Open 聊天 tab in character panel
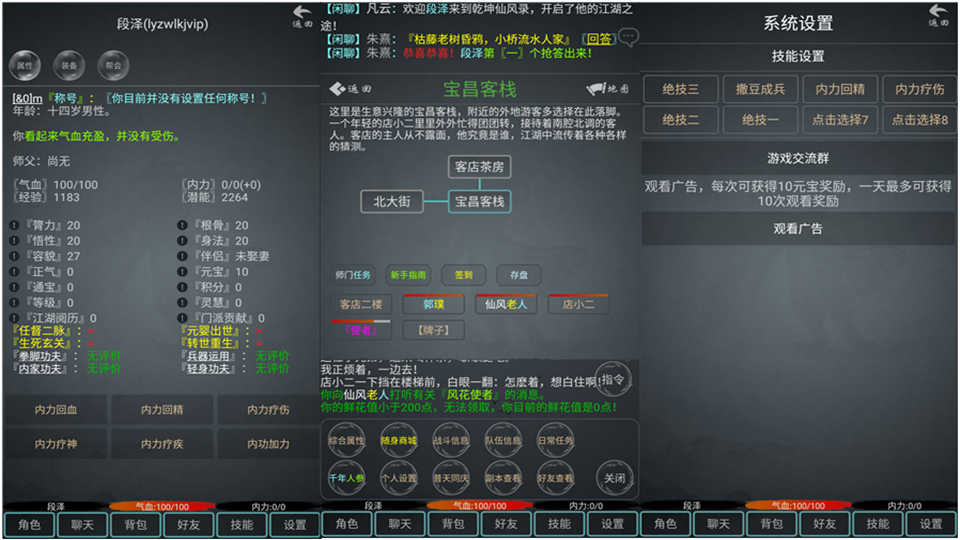This screenshot has width=960, height=540. tap(82, 525)
